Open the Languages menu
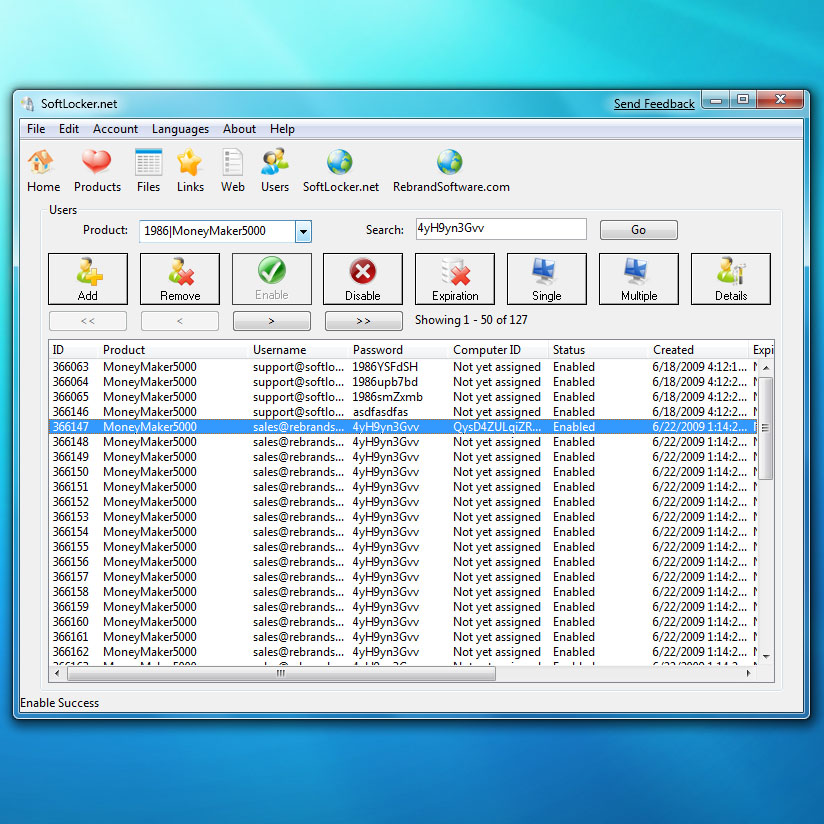 point(180,129)
